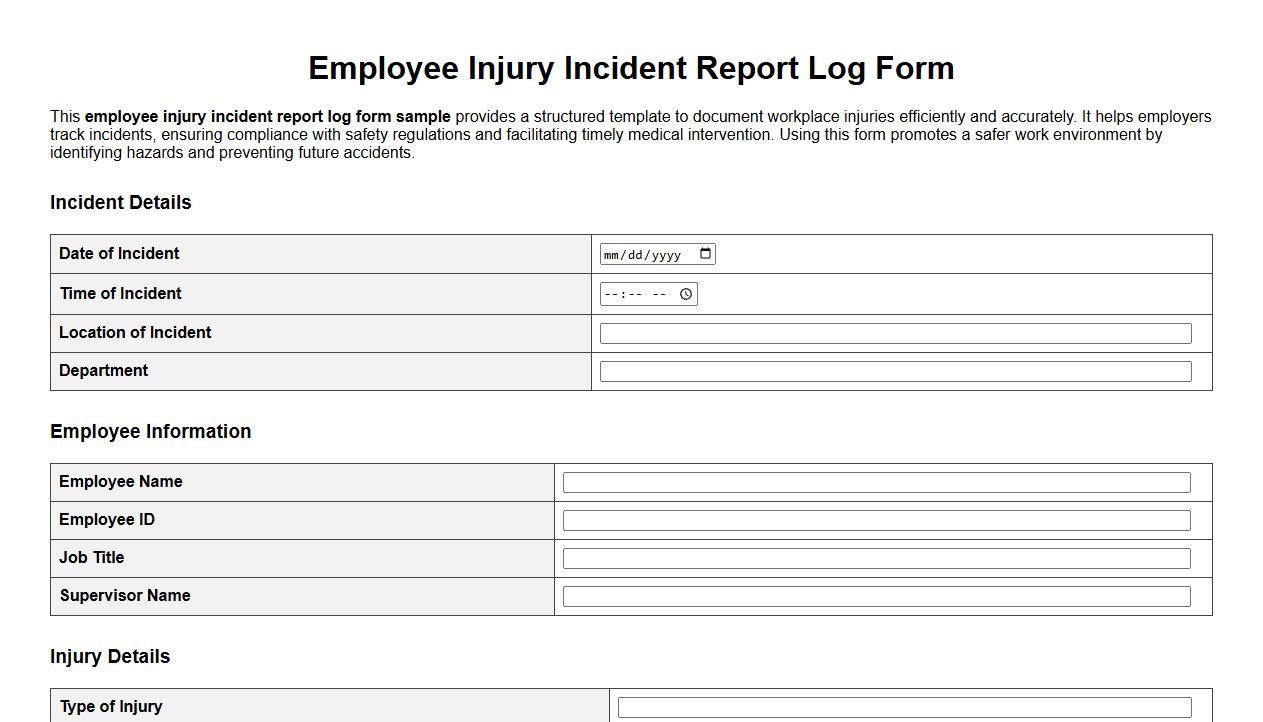Select the month segment in the date field

pos(612,254)
